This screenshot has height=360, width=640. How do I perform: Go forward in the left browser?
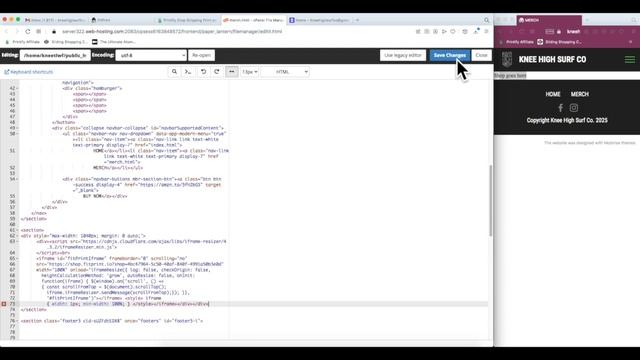[17, 31]
